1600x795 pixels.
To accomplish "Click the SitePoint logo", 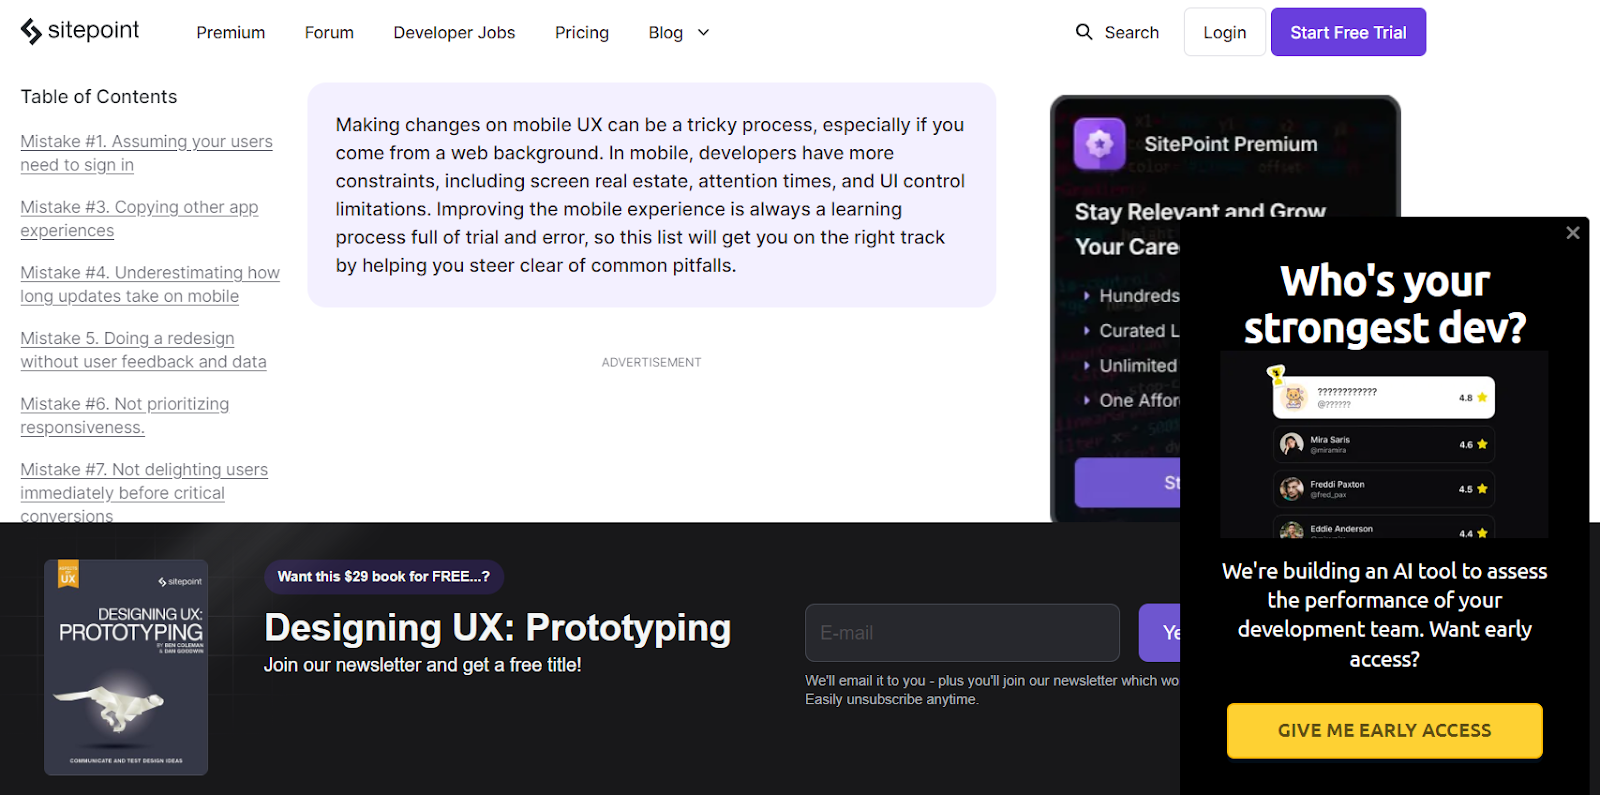I will tap(80, 31).
